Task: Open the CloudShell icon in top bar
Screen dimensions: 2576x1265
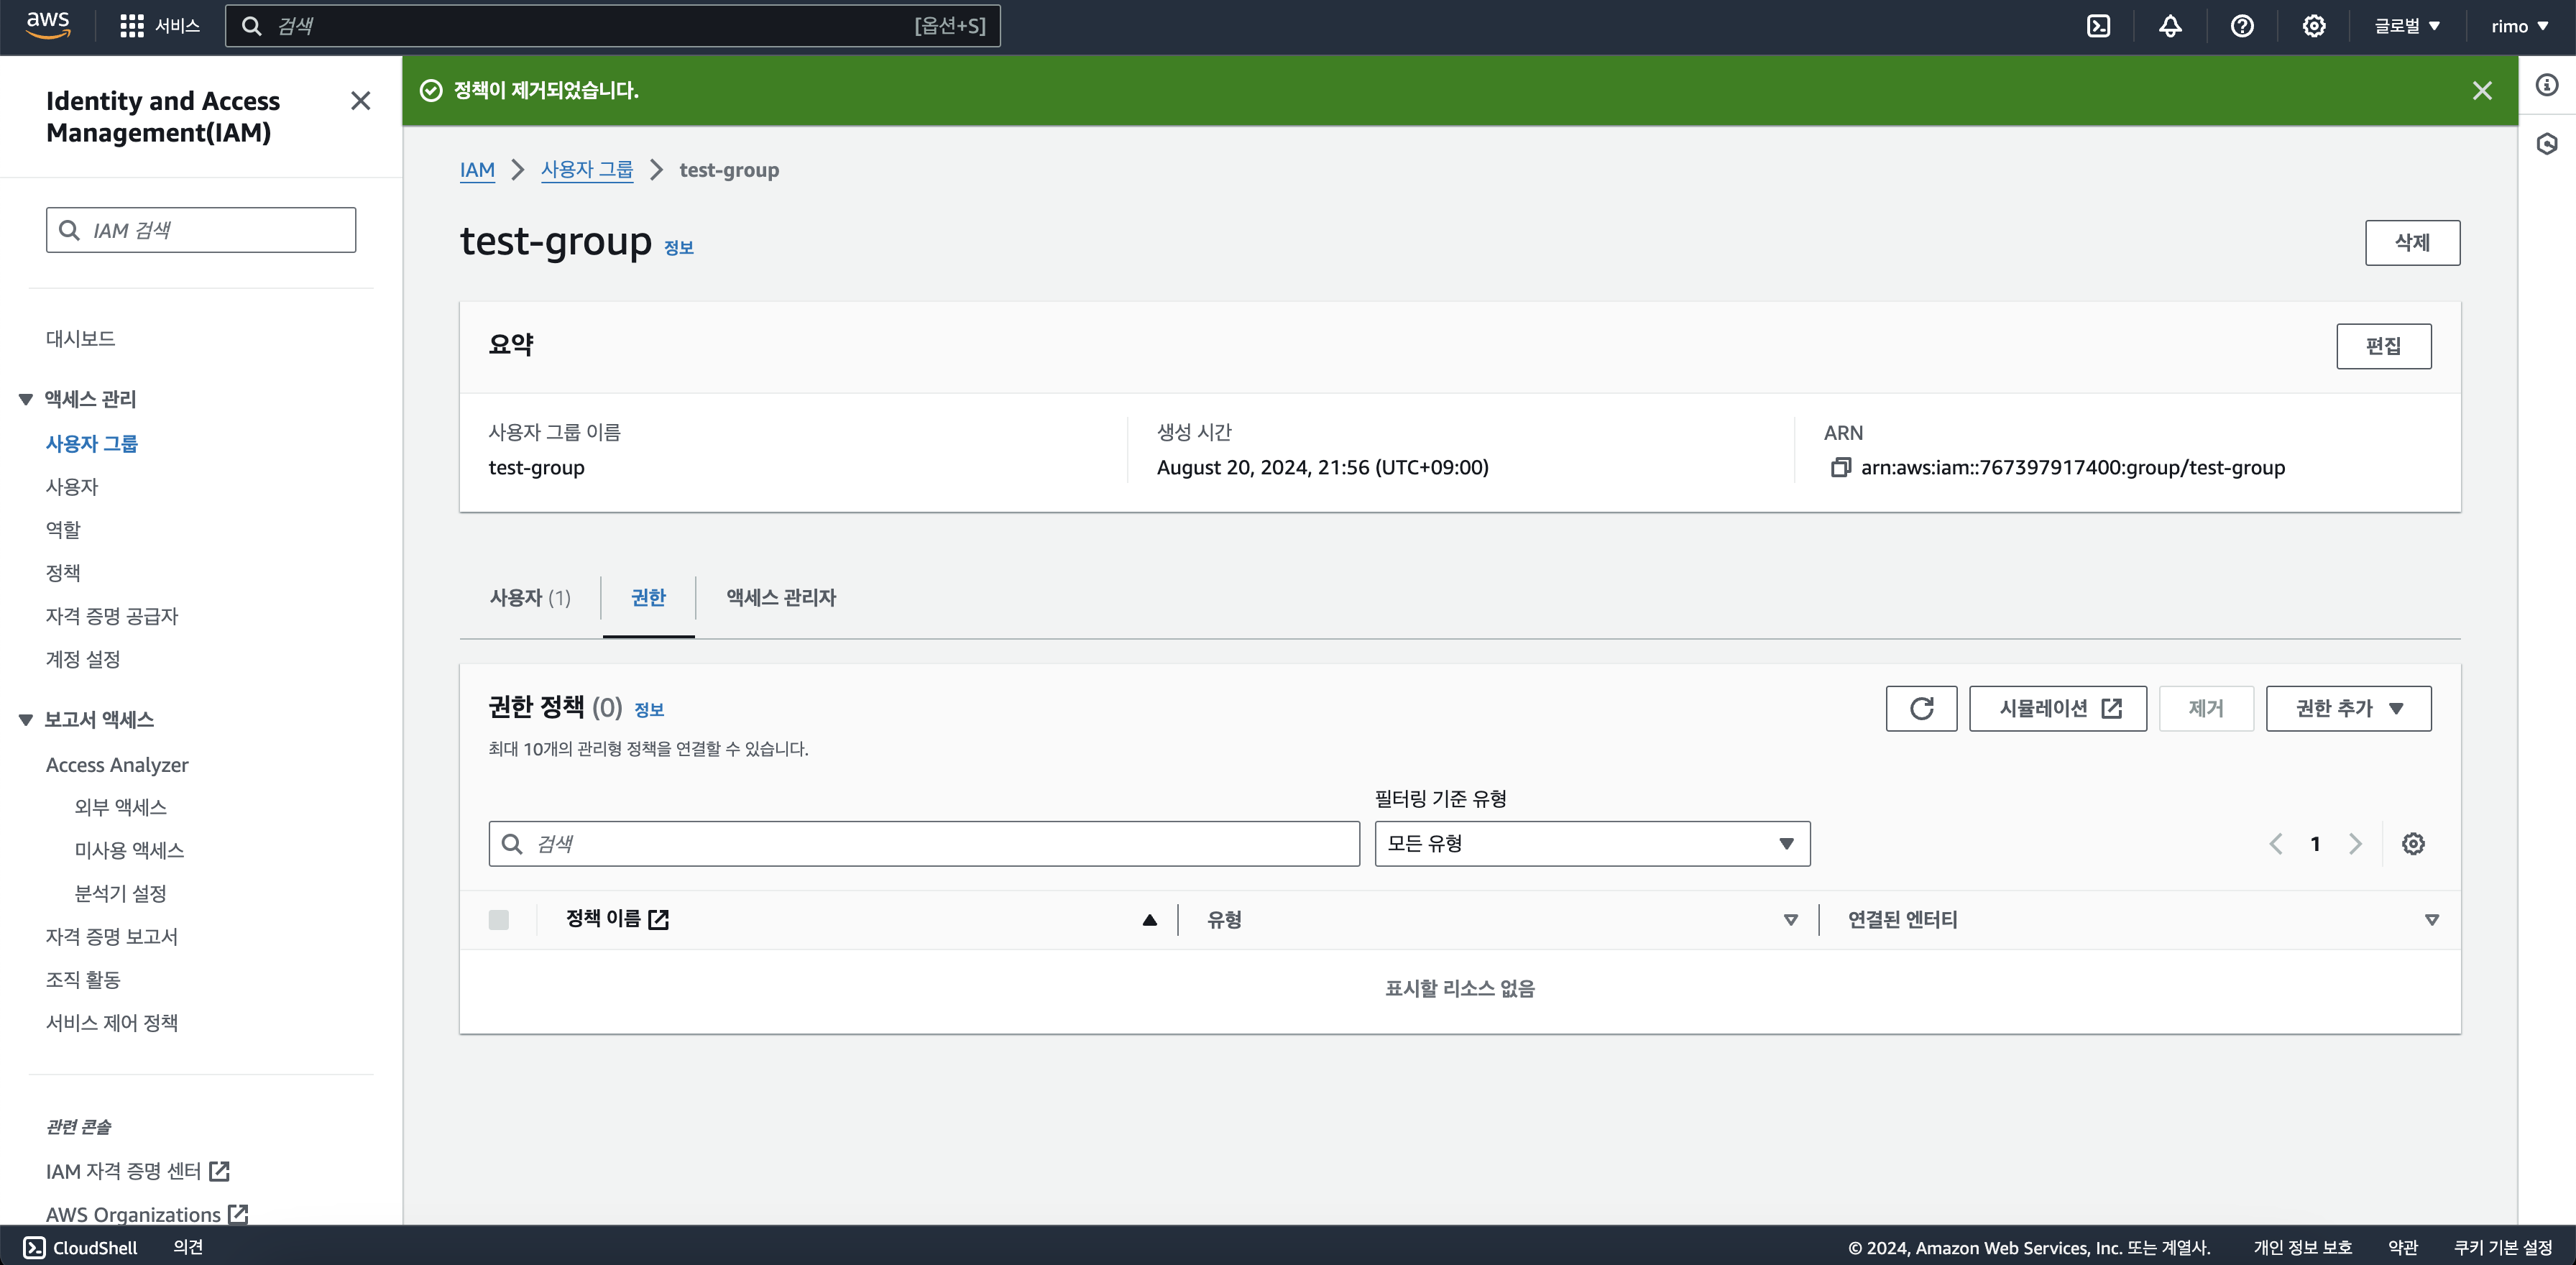Action: pyautogui.click(x=2098, y=26)
